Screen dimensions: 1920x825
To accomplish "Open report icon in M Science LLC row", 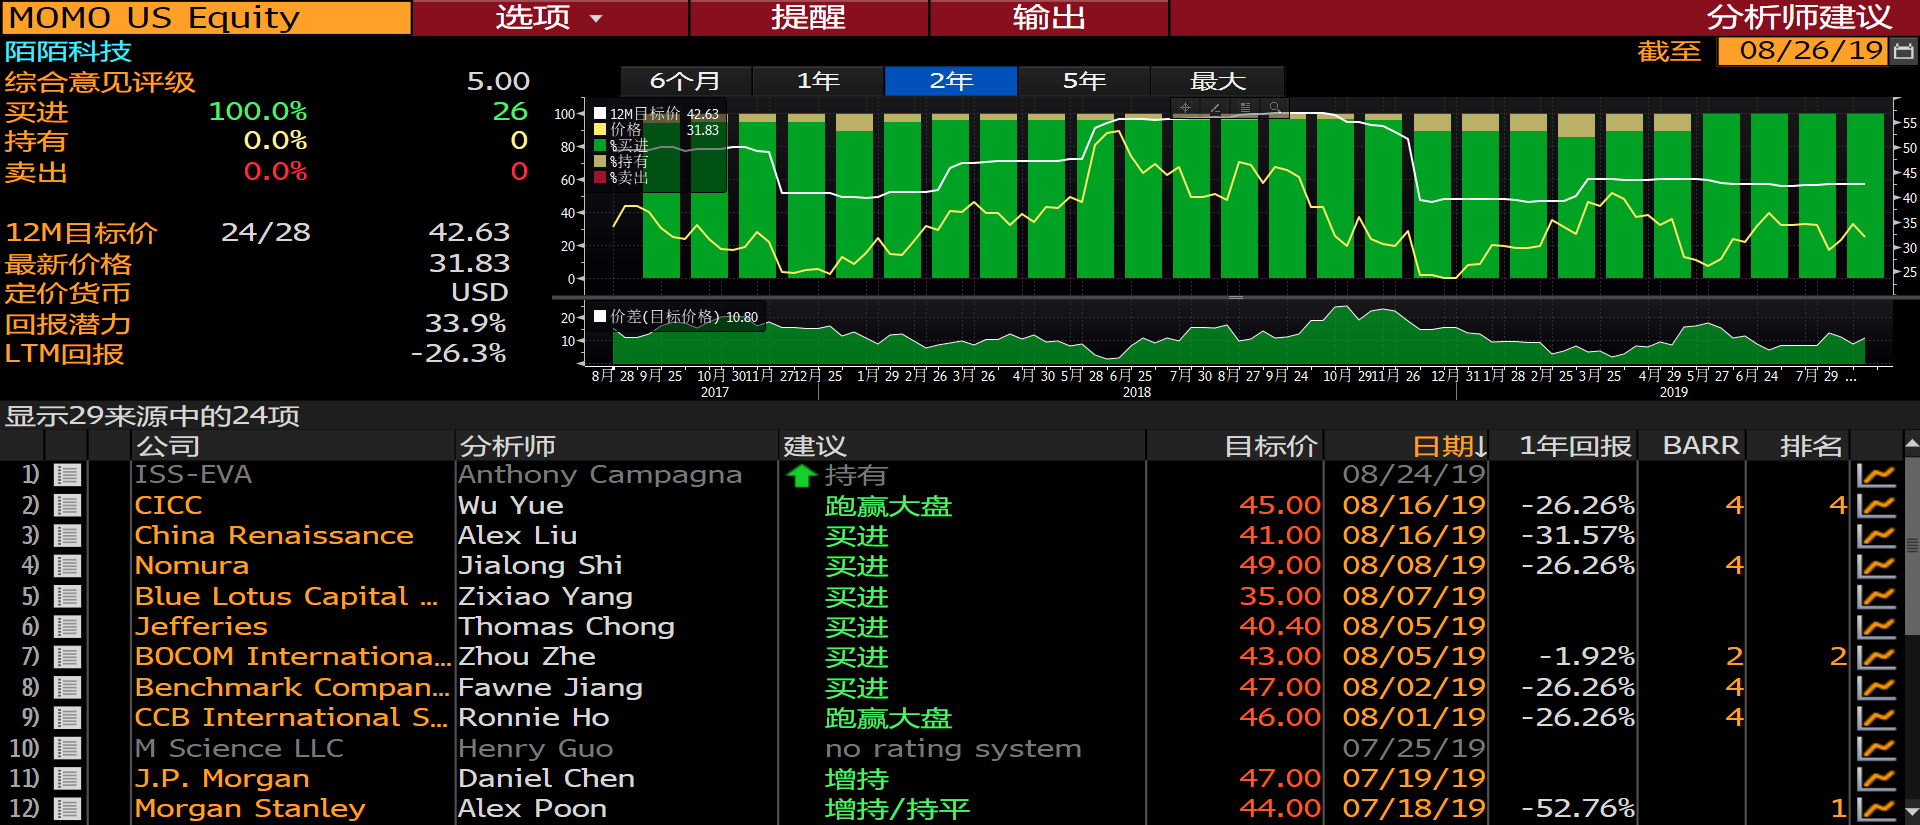I will pos(68,748).
